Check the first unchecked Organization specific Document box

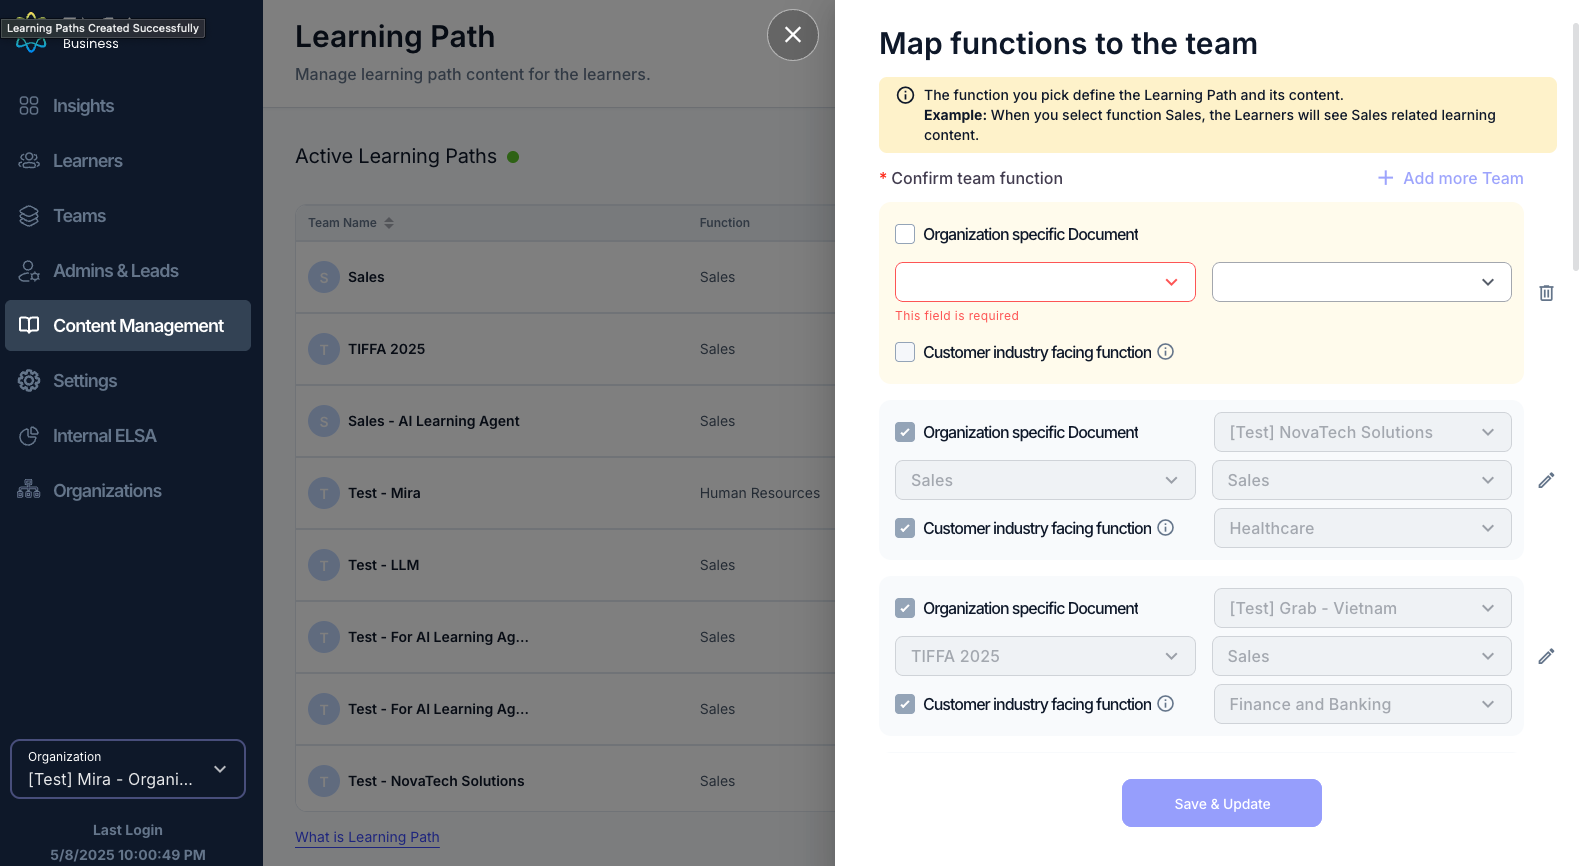(905, 234)
